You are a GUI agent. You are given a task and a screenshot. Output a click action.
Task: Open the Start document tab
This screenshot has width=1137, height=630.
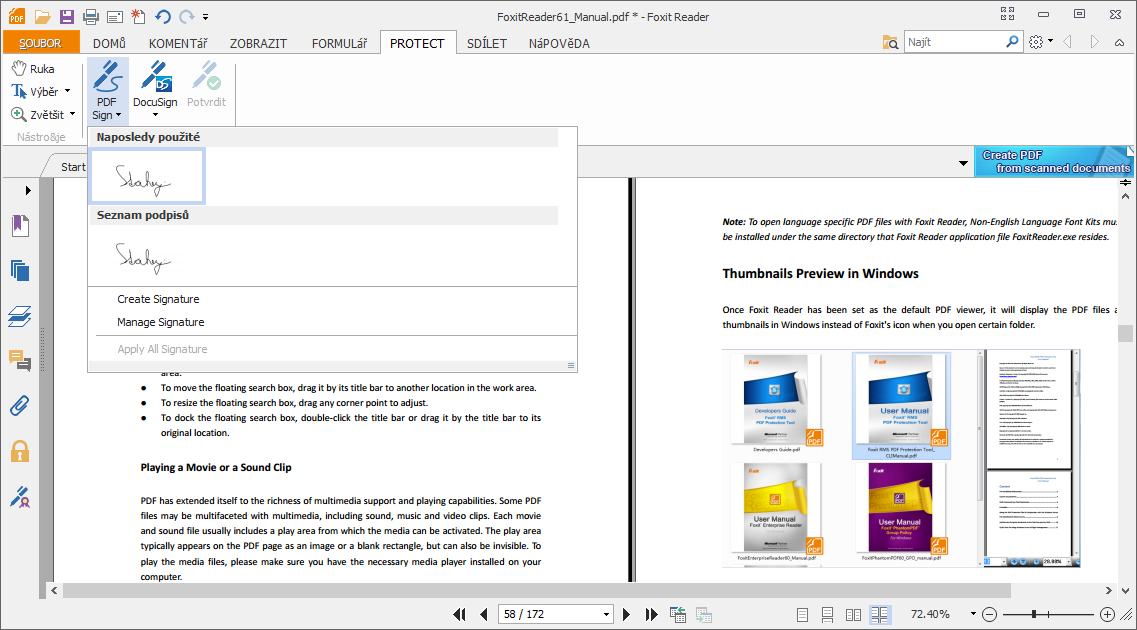[73, 167]
